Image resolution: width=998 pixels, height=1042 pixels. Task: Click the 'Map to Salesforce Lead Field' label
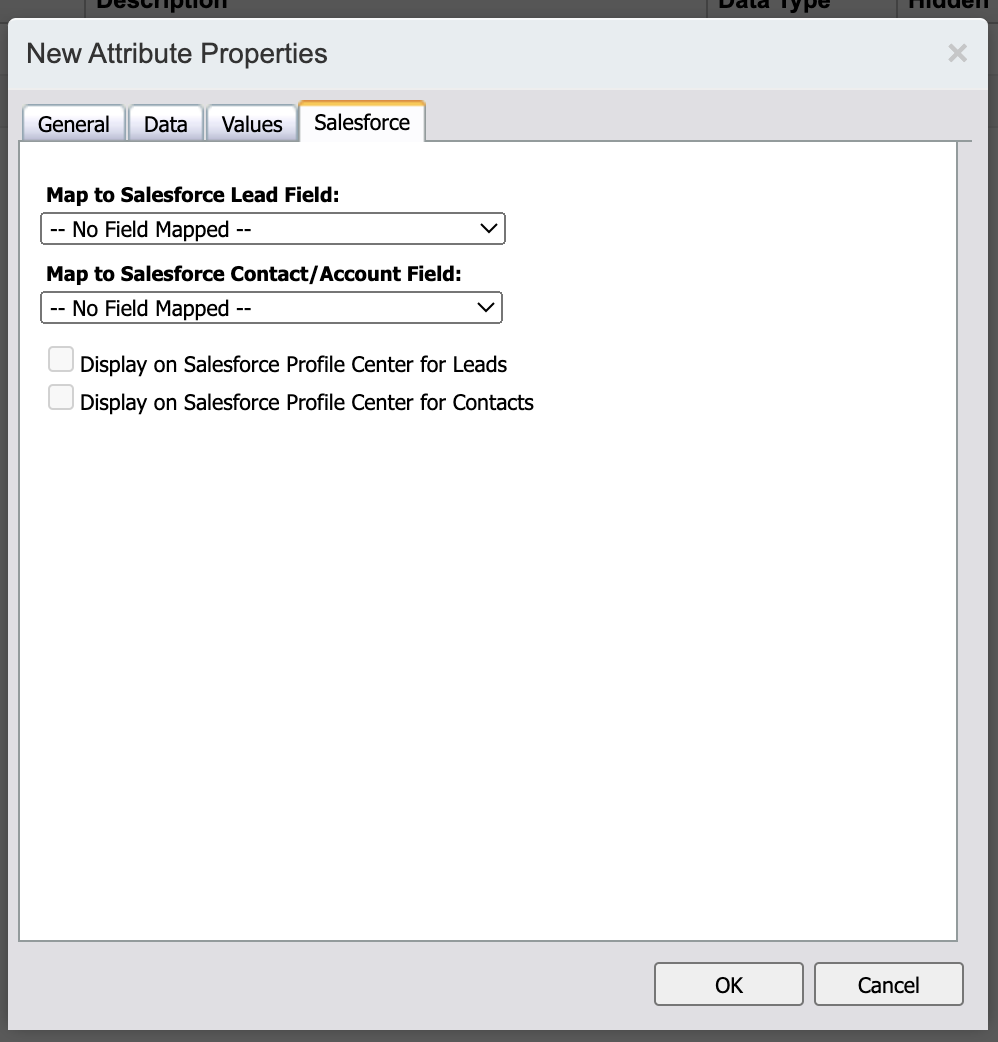[194, 194]
